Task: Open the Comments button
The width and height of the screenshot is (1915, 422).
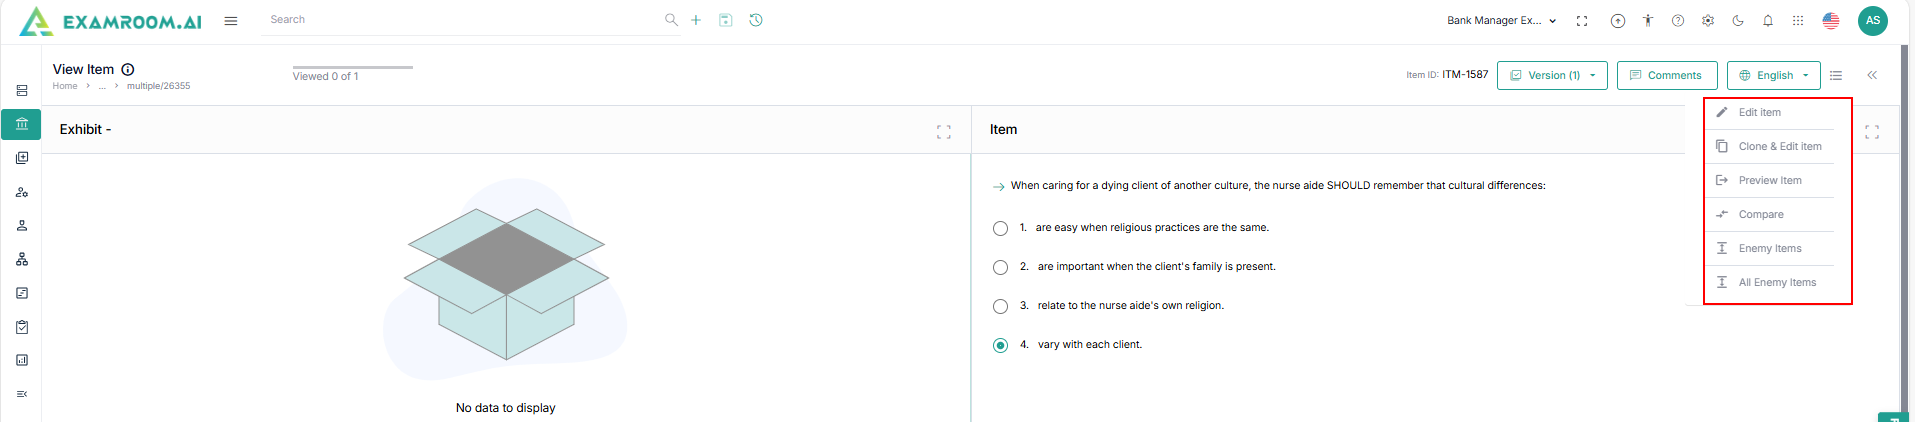Action: coord(1666,75)
